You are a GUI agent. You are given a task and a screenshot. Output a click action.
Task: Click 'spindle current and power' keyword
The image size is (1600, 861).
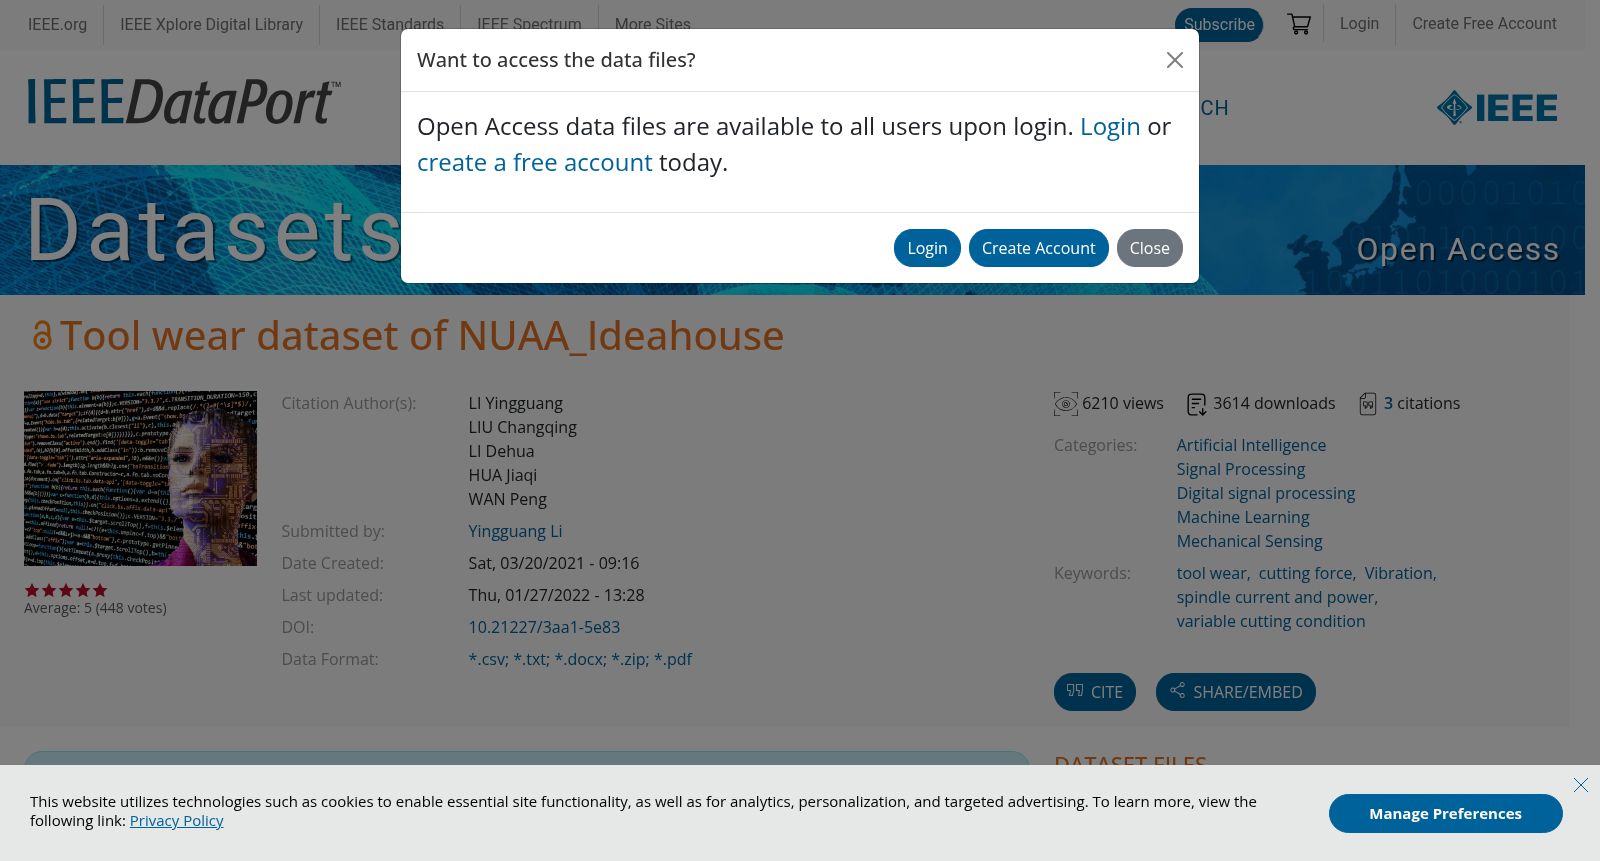(1276, 598)
